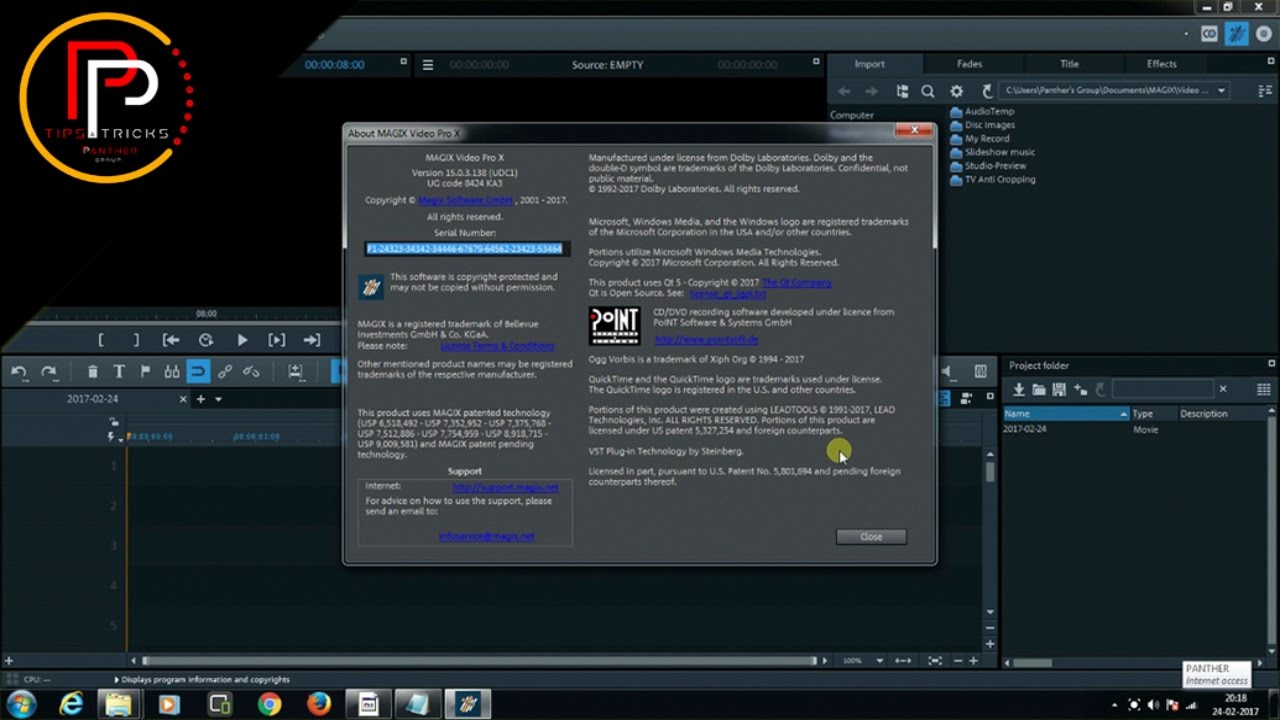Image resolution: width=1280 pixels, height=720 pixels.
Task: Click the ungroup broken chain icon
Action: [251, 372]
